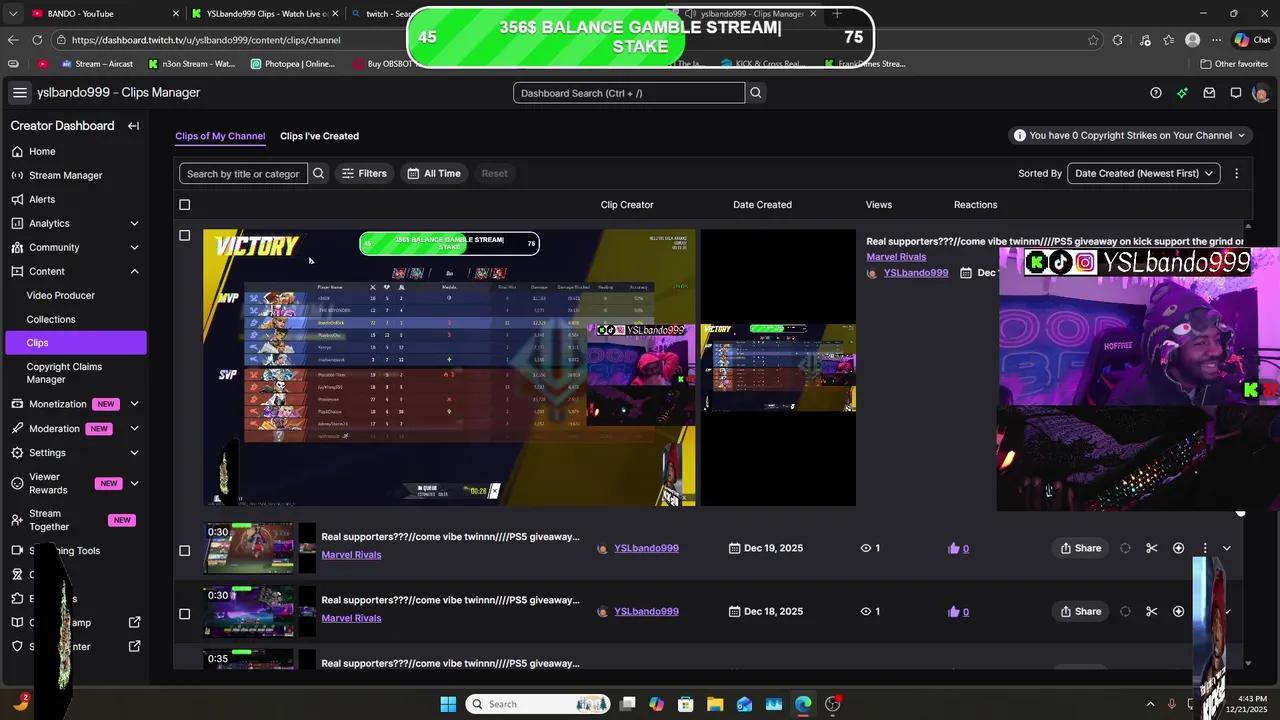1280x720 pixels.
Task: Open Marvel Rivals link in Dec 19 row
Action: pos(351,555)
